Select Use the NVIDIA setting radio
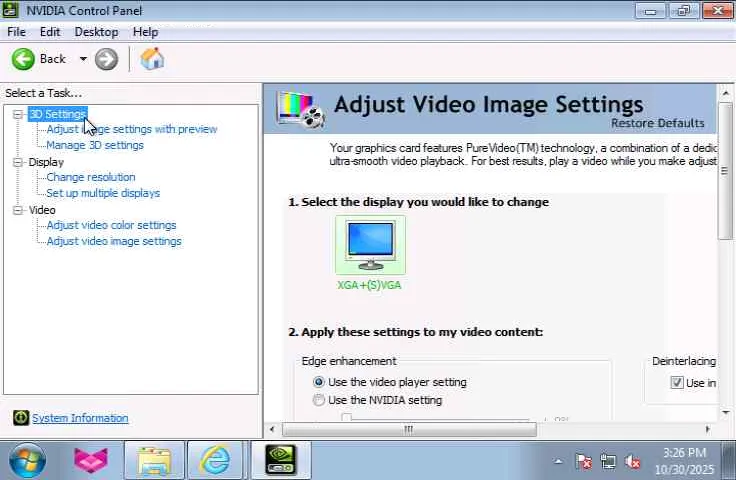 (319, 400)
